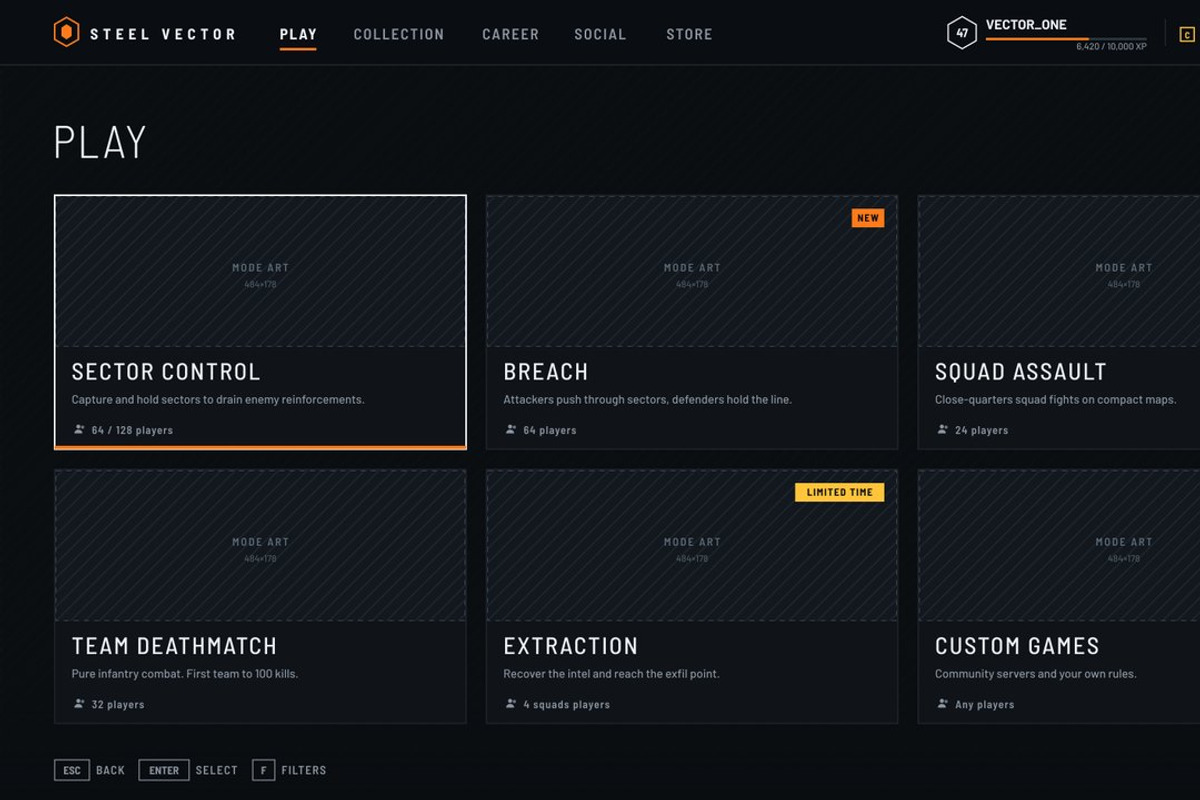1200x800 pixels.
Task: Click the EXTRACTION title text
Action: [x=571, y=646]
